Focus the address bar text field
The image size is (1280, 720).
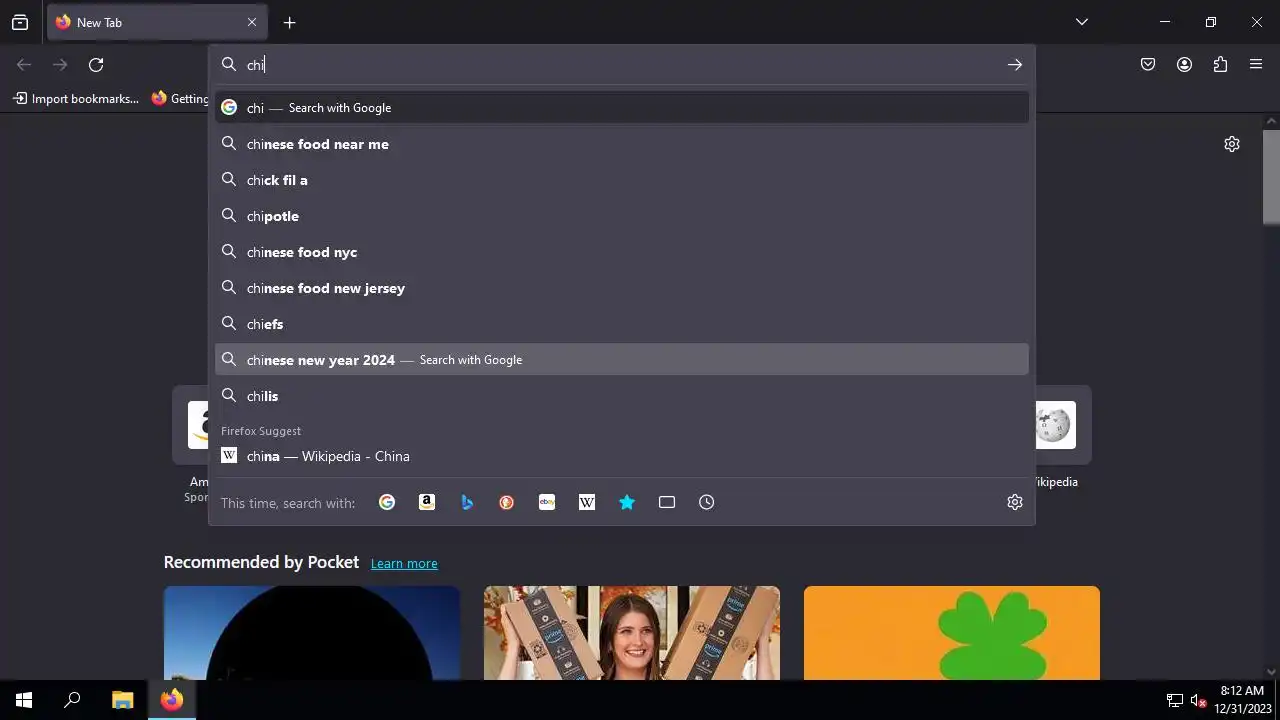point(620,65)
